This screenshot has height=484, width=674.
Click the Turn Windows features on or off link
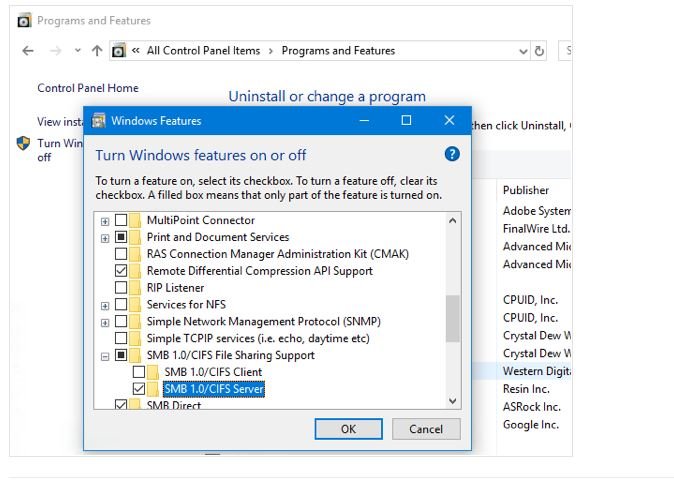click(x=60, y=150)
